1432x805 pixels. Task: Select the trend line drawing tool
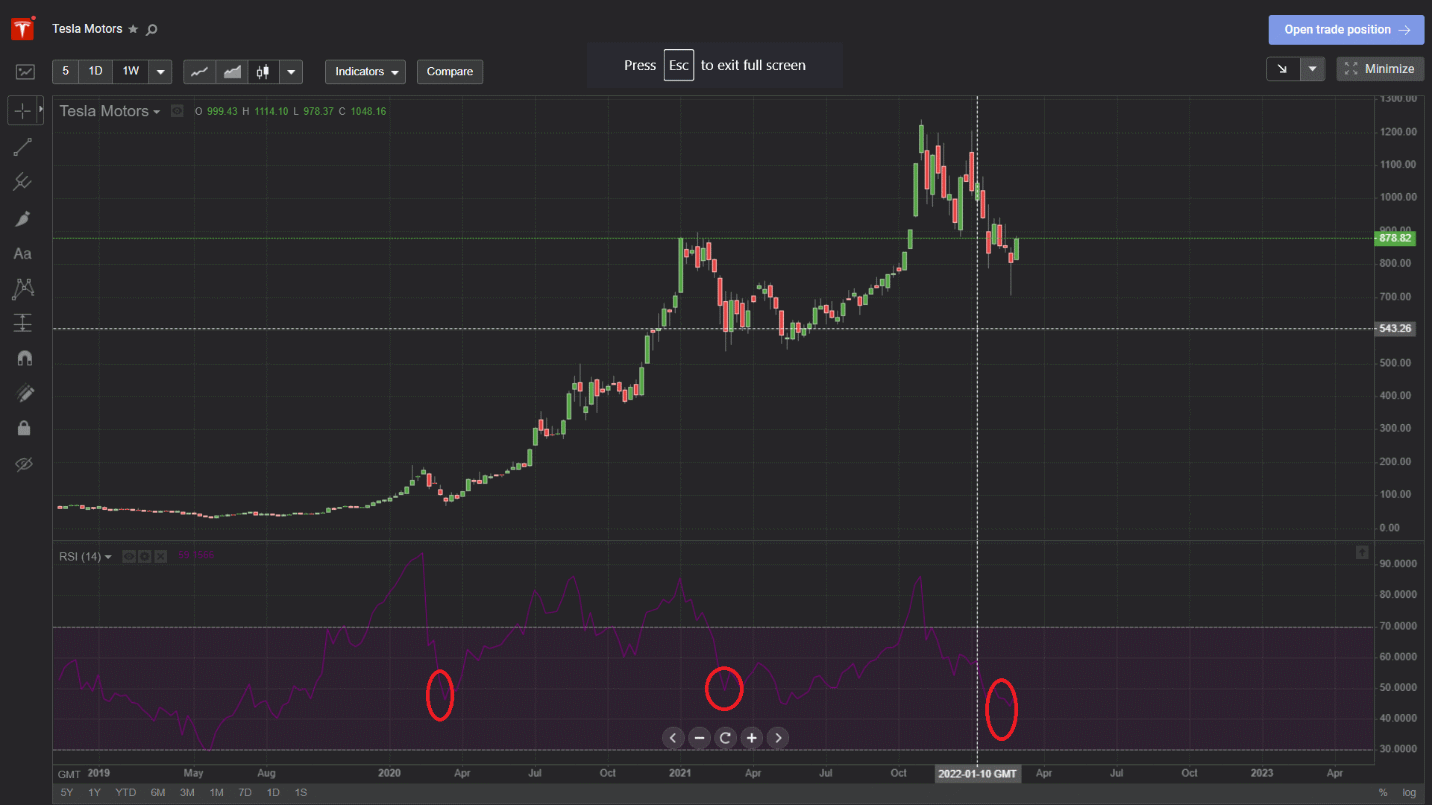pos(23,148)
